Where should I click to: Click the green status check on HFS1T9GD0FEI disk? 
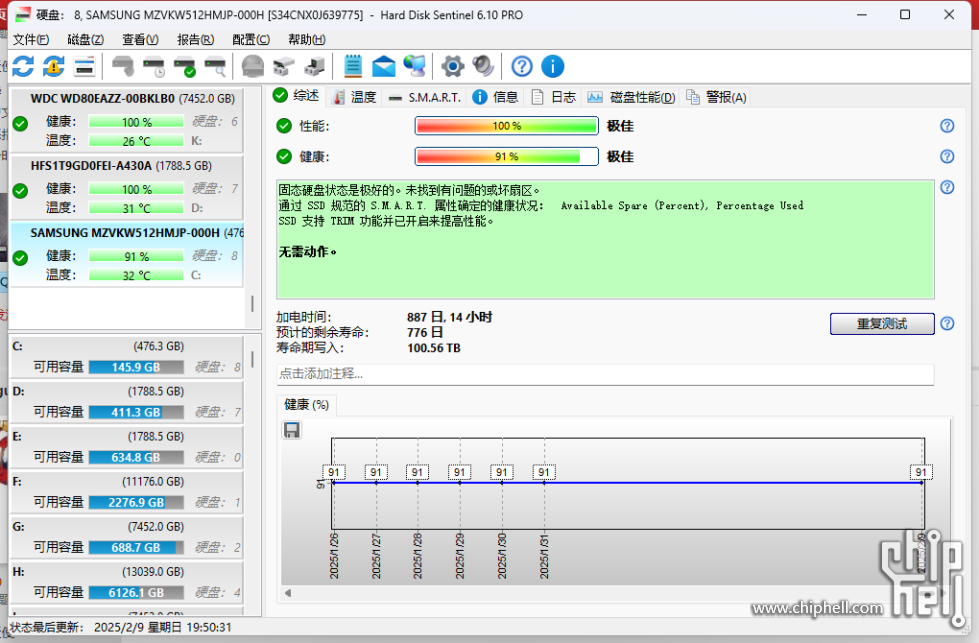click(x=21, y=190)
